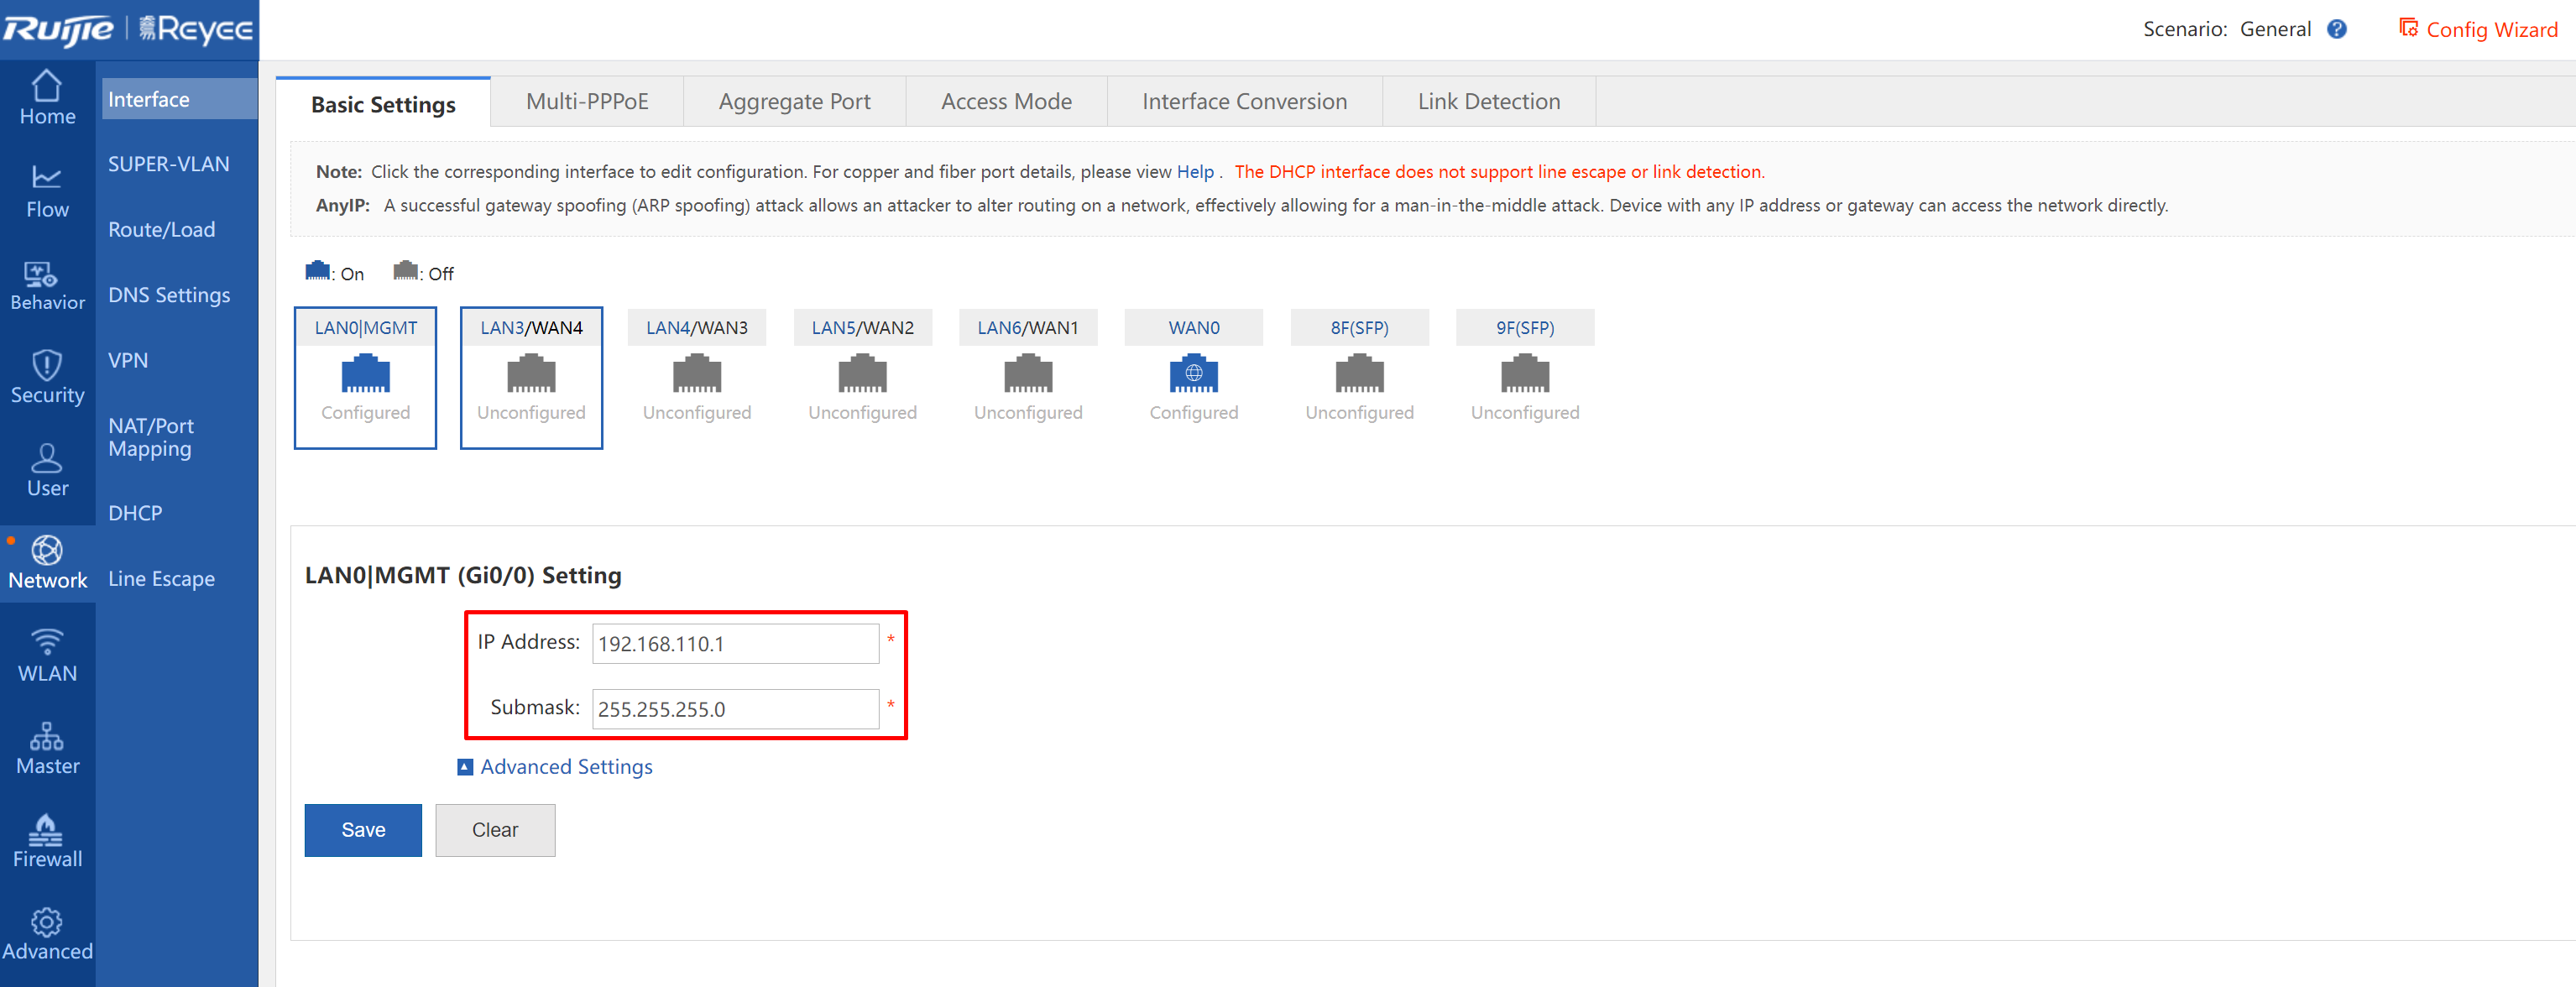Open the Help link in note

(1194, 172)
